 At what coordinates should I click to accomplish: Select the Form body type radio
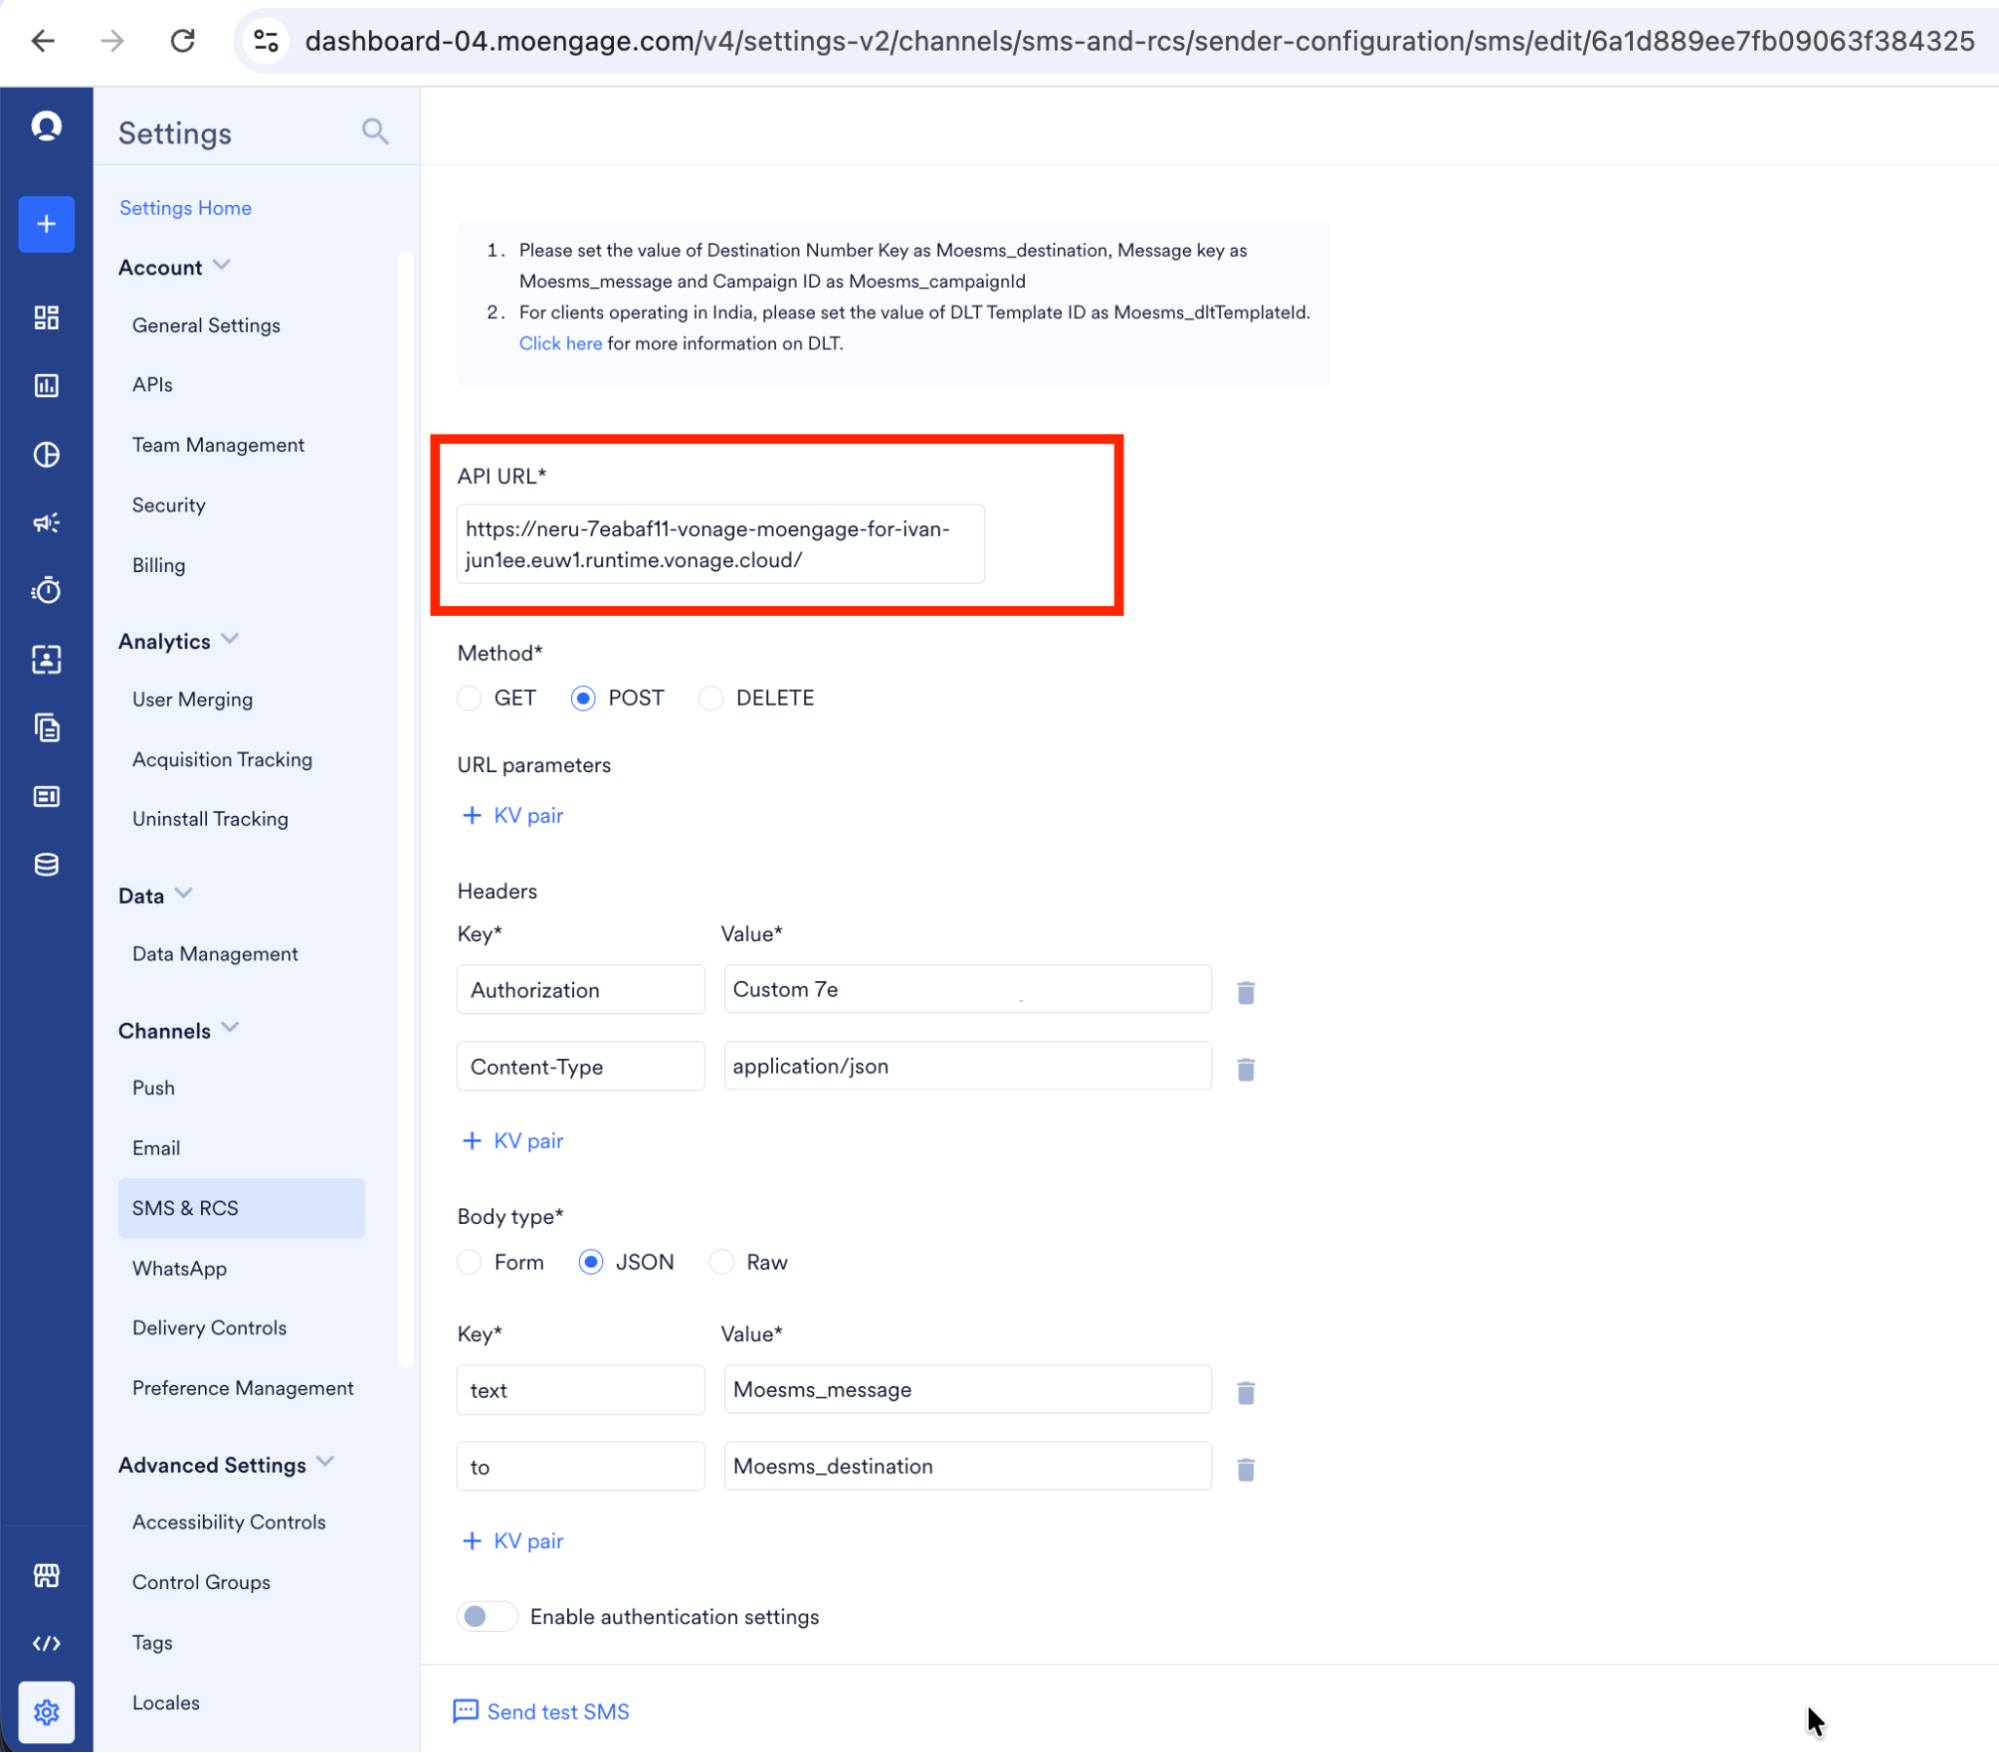pos(469,1262)
